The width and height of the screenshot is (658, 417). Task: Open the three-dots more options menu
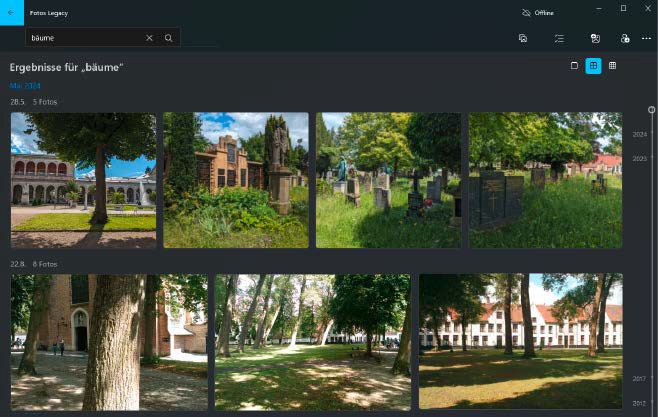pyautogui.click(x=646, y=38)
